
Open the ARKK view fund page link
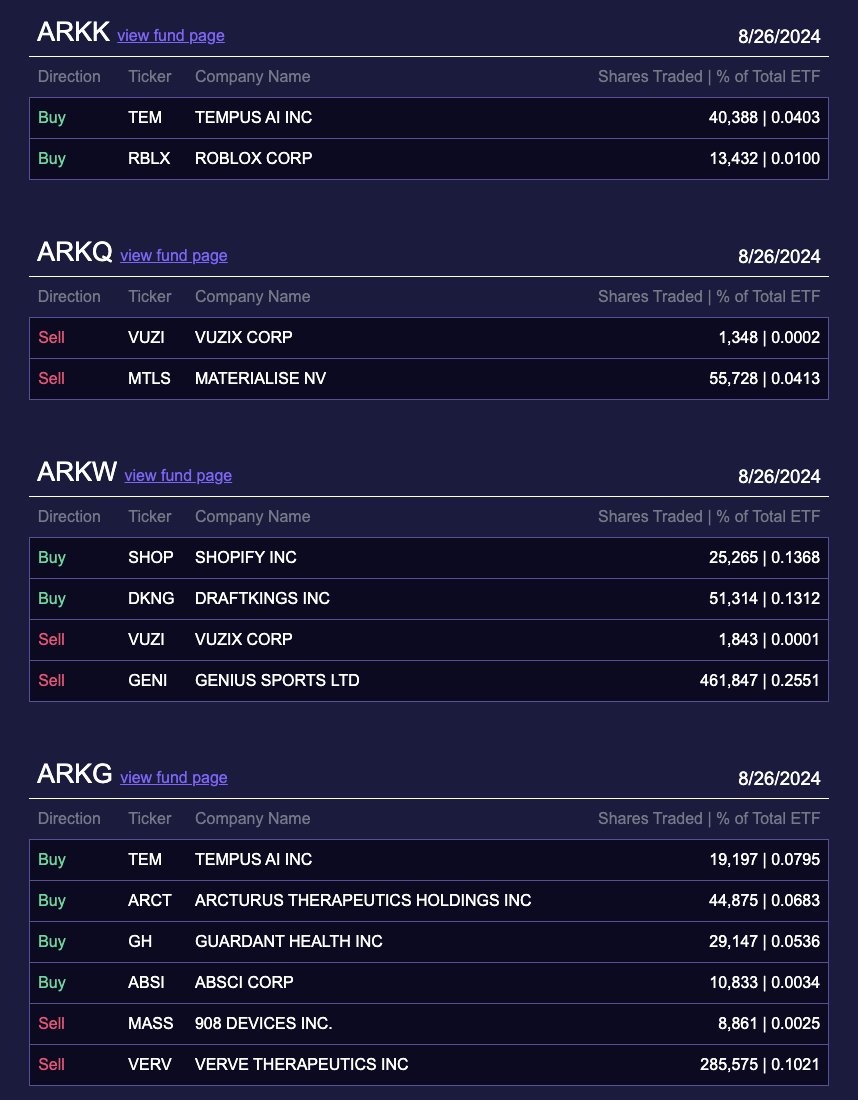170,36
